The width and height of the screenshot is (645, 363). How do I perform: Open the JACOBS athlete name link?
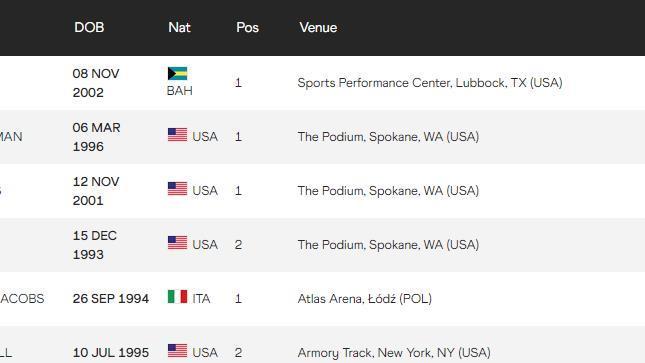tap(22, 298)
